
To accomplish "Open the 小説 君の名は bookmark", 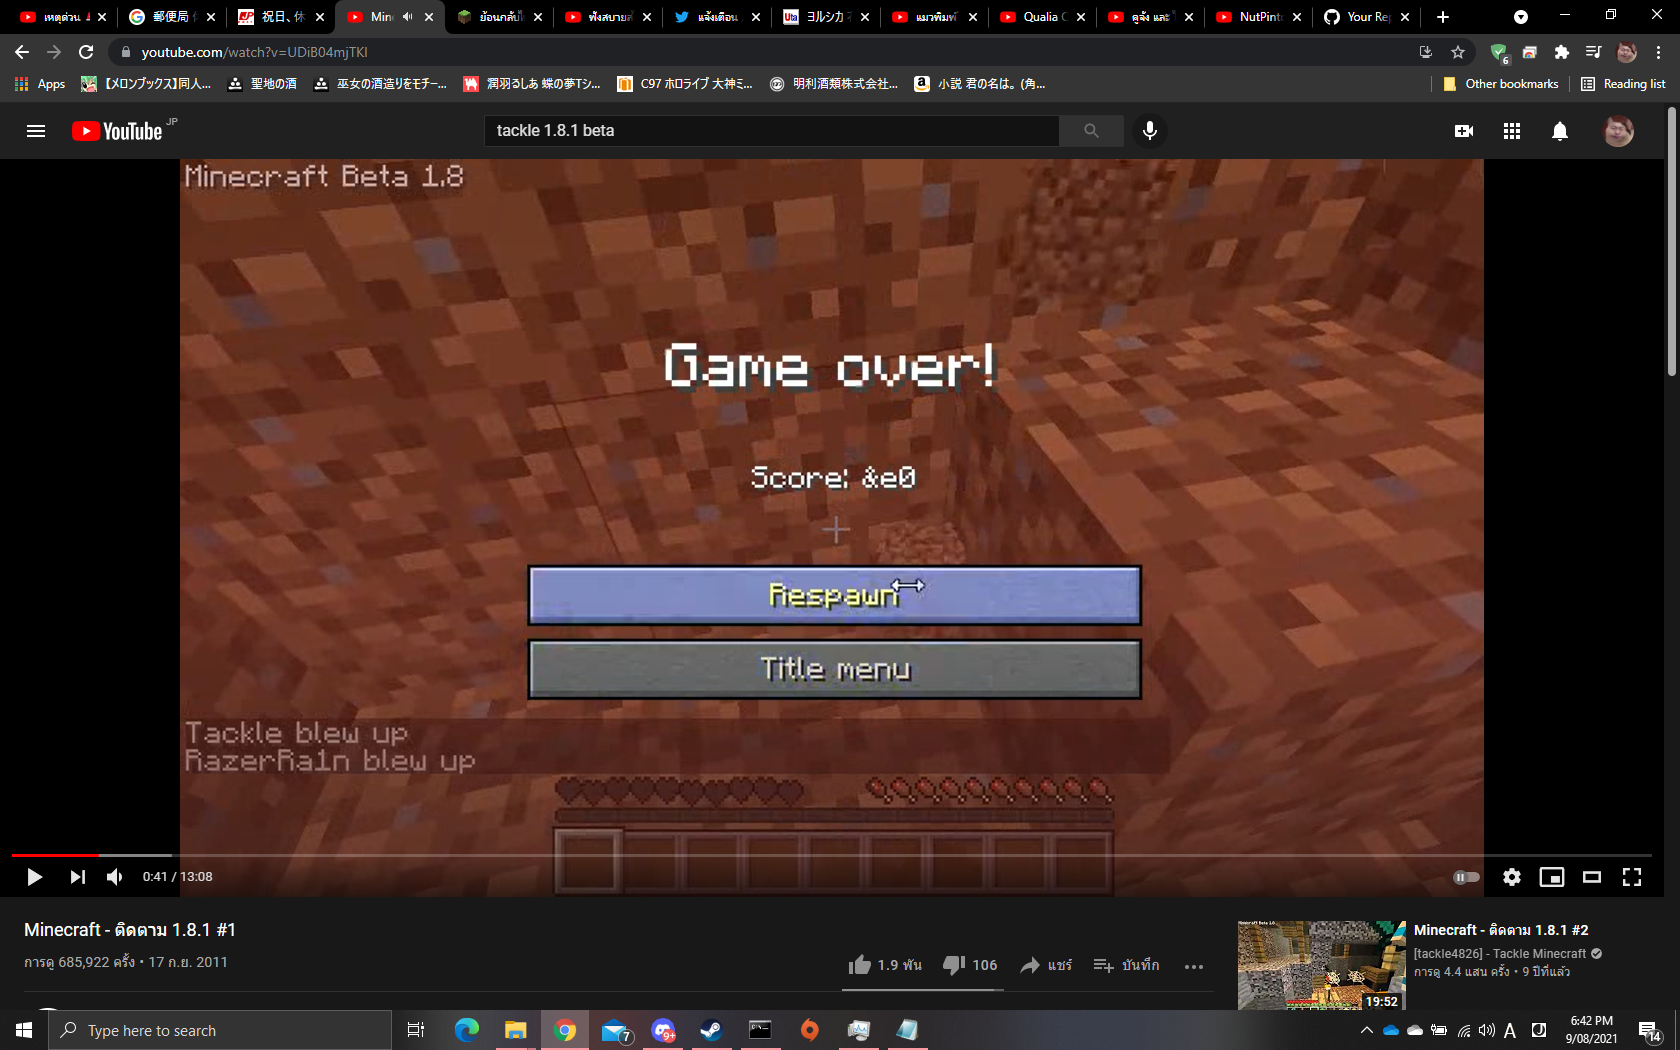I will tap(979, 84).
